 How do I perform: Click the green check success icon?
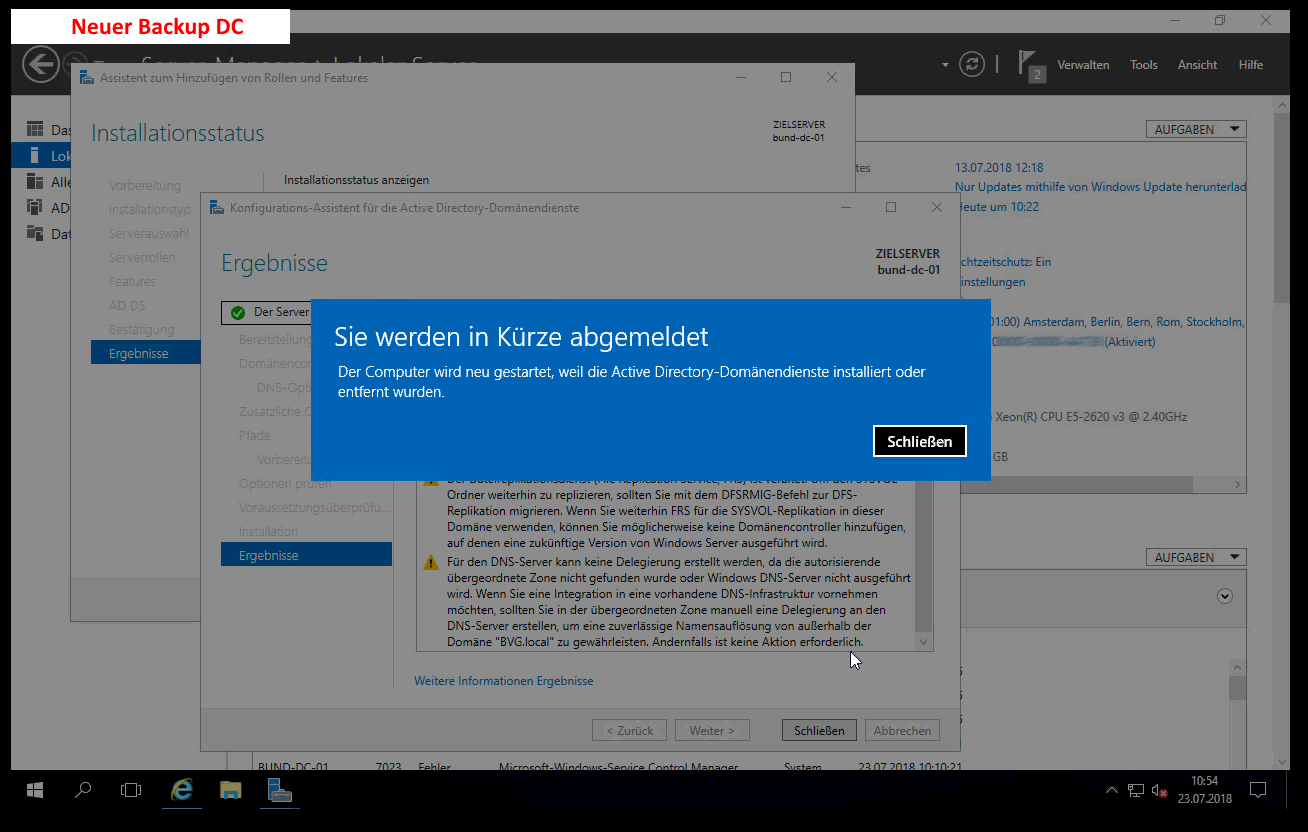[x=237, y=312]
